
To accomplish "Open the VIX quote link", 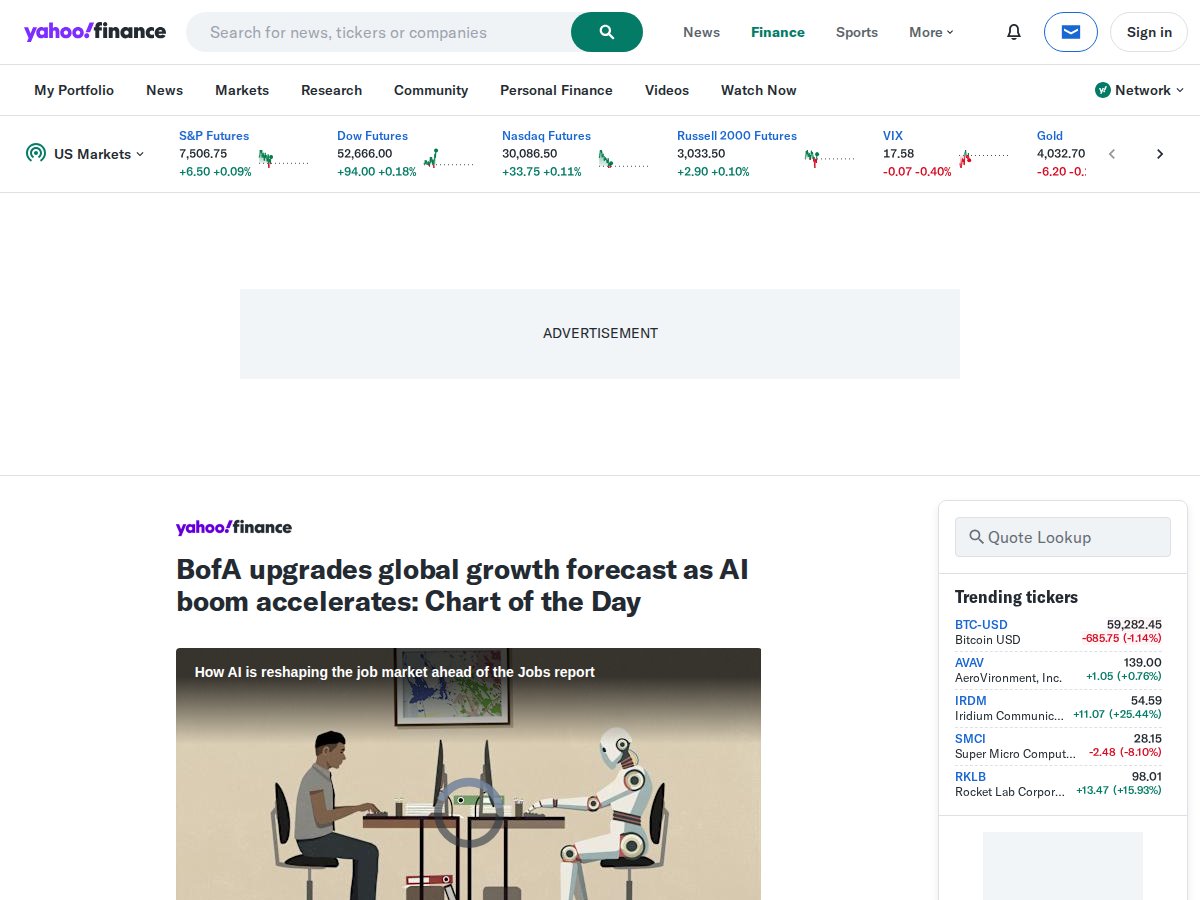I will pyautogui.click(x=893, y=136).
